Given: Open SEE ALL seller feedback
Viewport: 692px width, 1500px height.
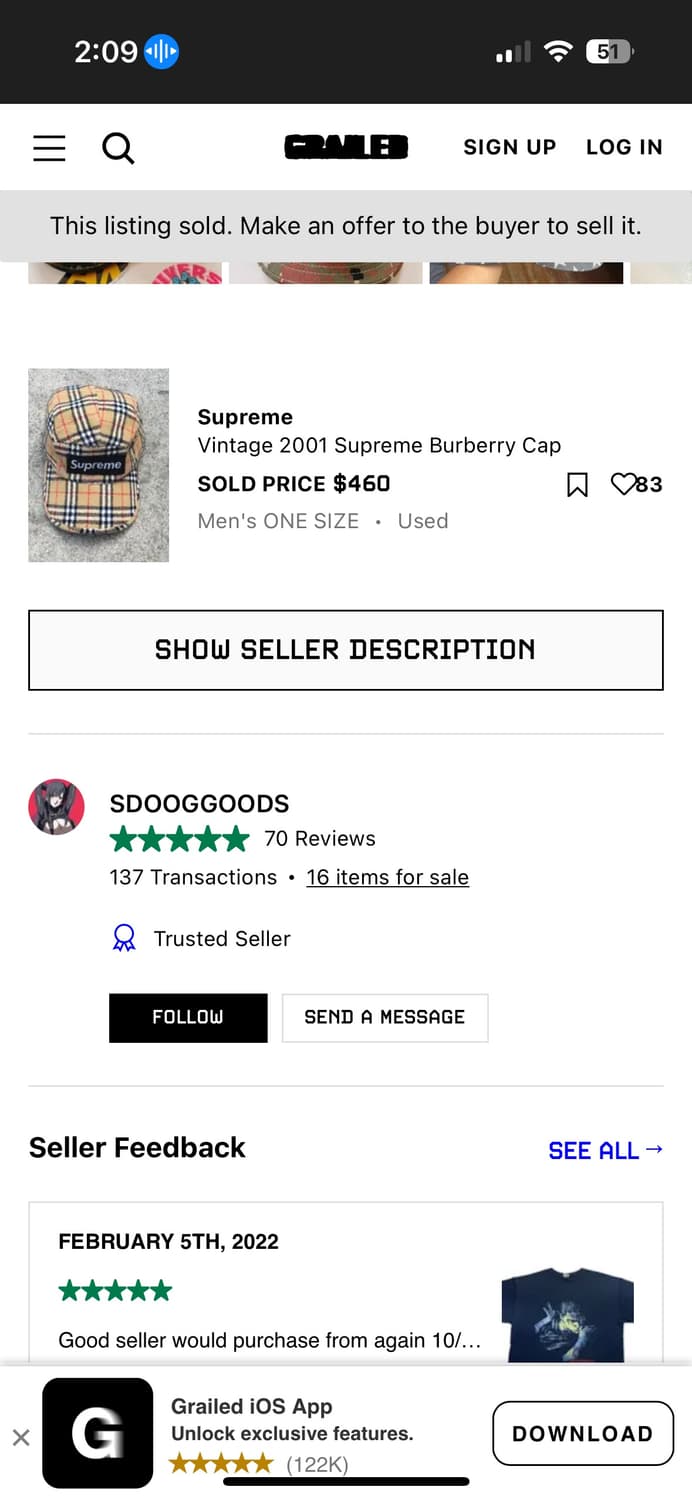Looking at the screenshot, I should (605, 1150).
